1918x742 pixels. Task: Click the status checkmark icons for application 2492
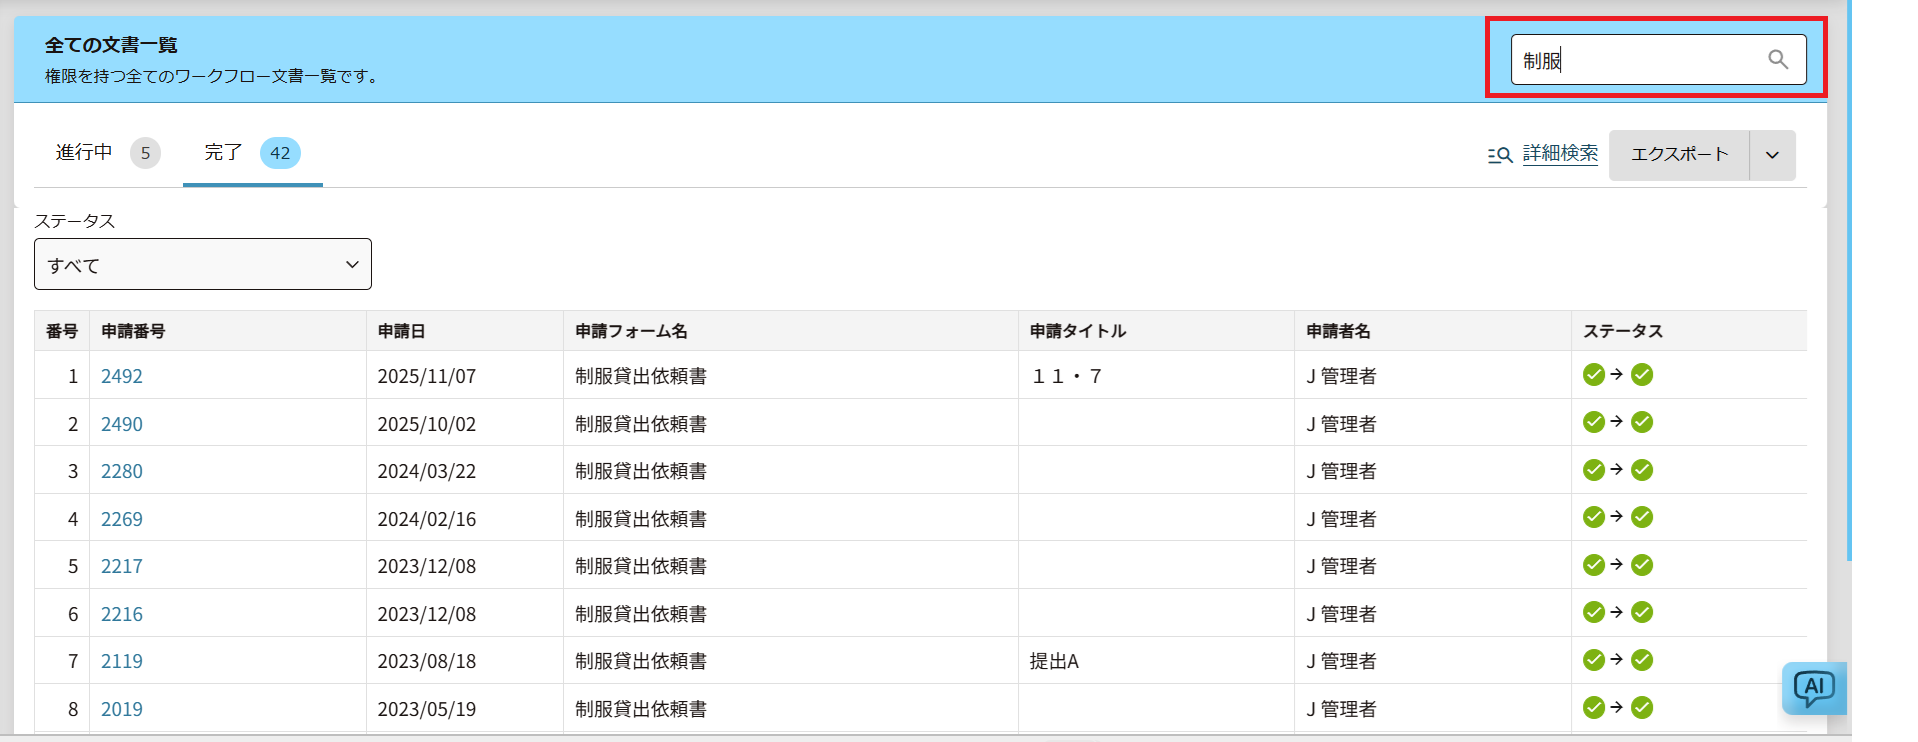[1617, 375]
